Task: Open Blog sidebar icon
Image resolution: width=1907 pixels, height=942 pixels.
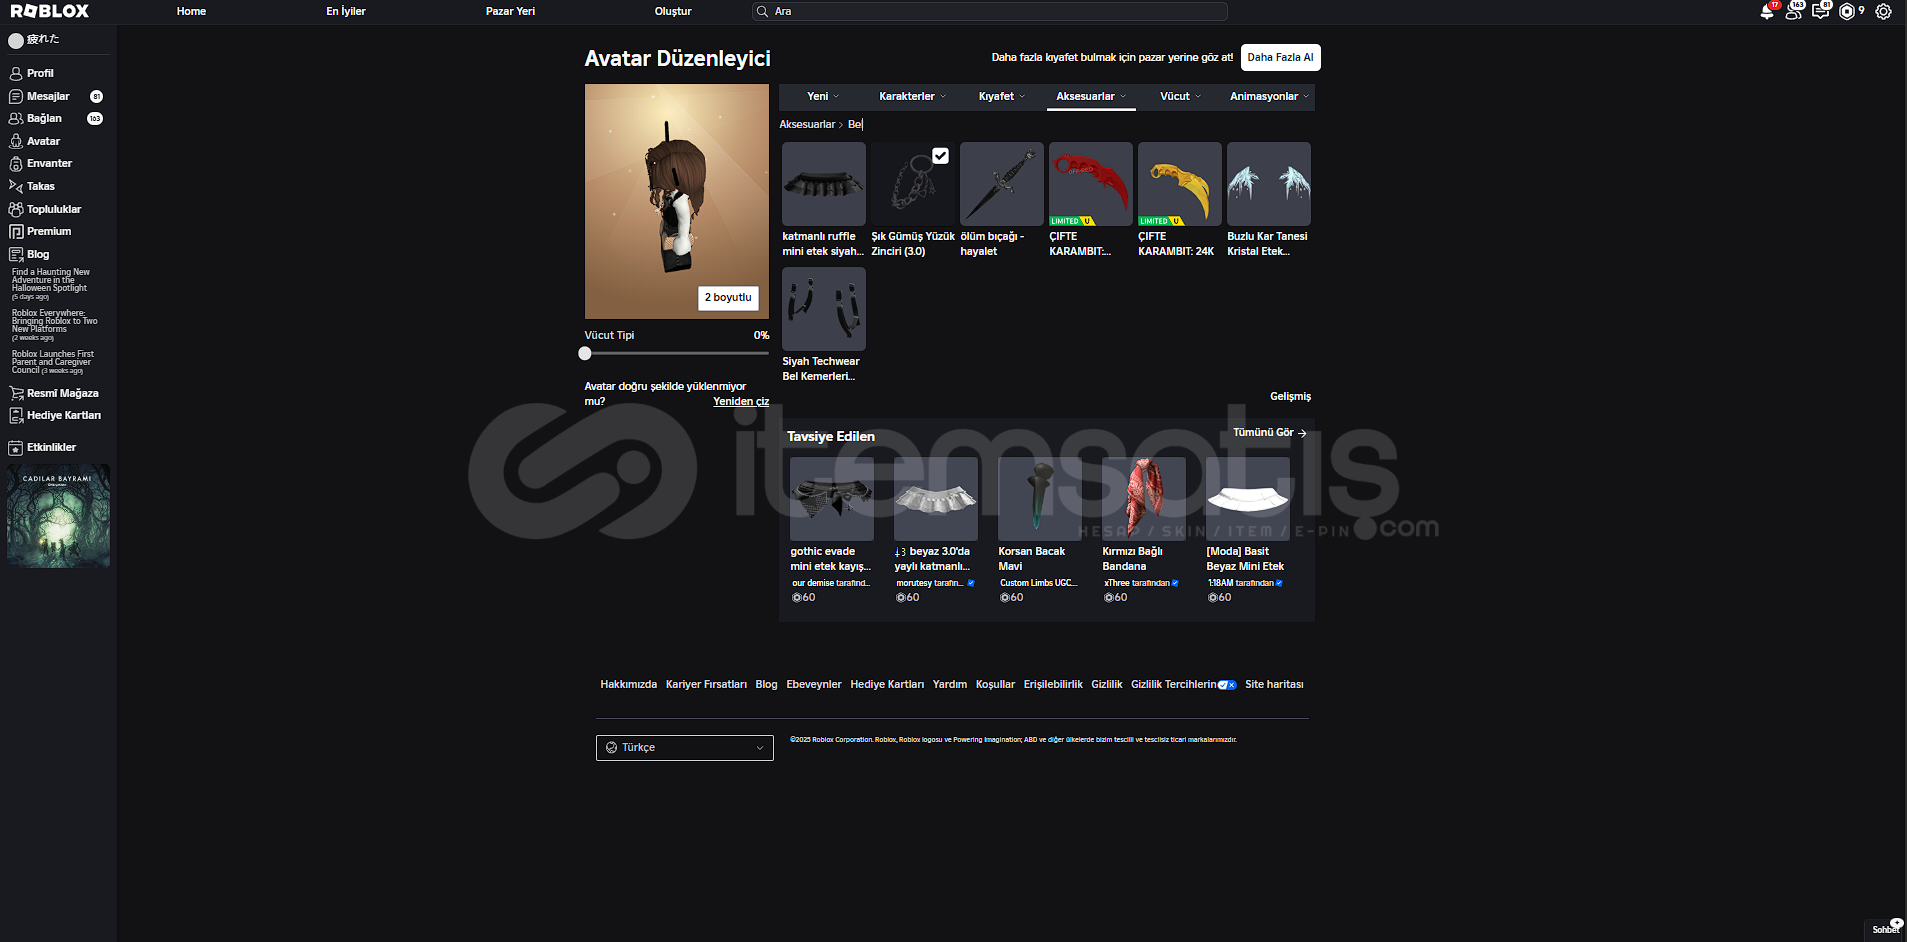Action: point(16,254)
